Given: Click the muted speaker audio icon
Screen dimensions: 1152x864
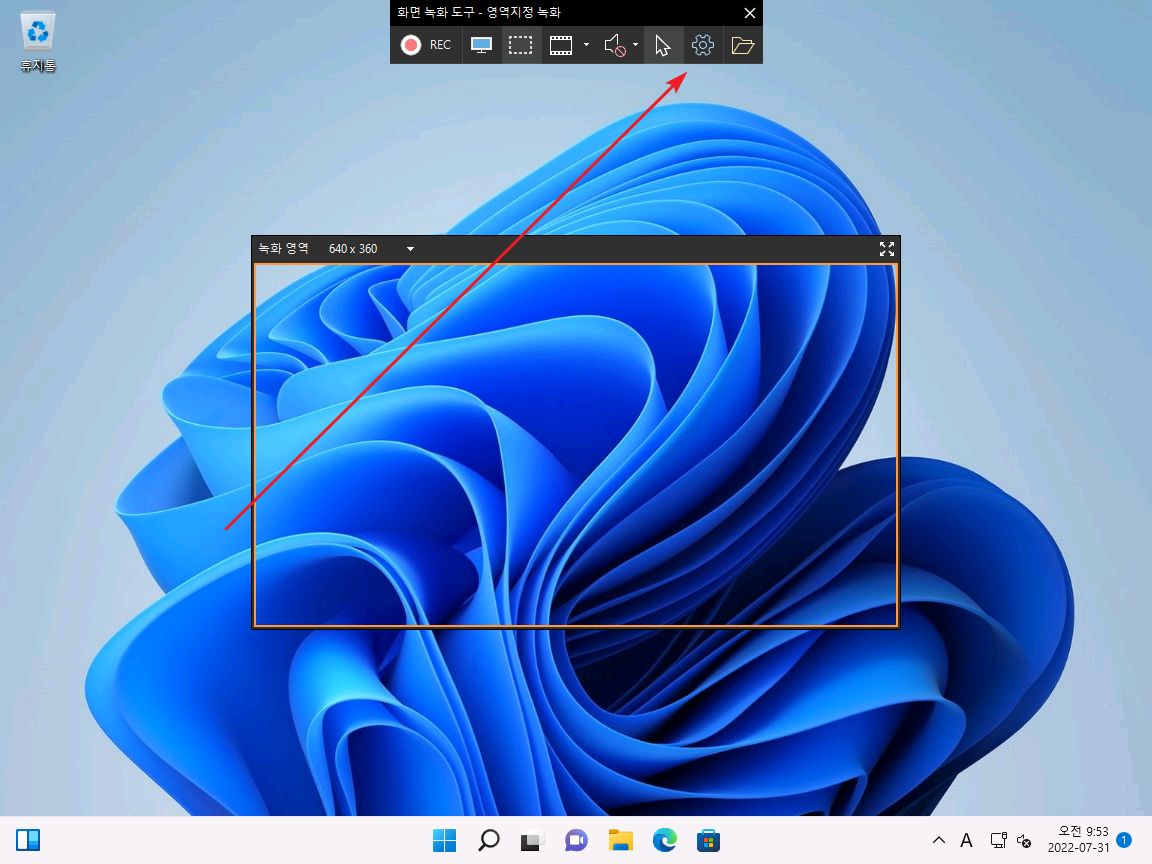Looking at the screenshot, I should tap(614, 45).
